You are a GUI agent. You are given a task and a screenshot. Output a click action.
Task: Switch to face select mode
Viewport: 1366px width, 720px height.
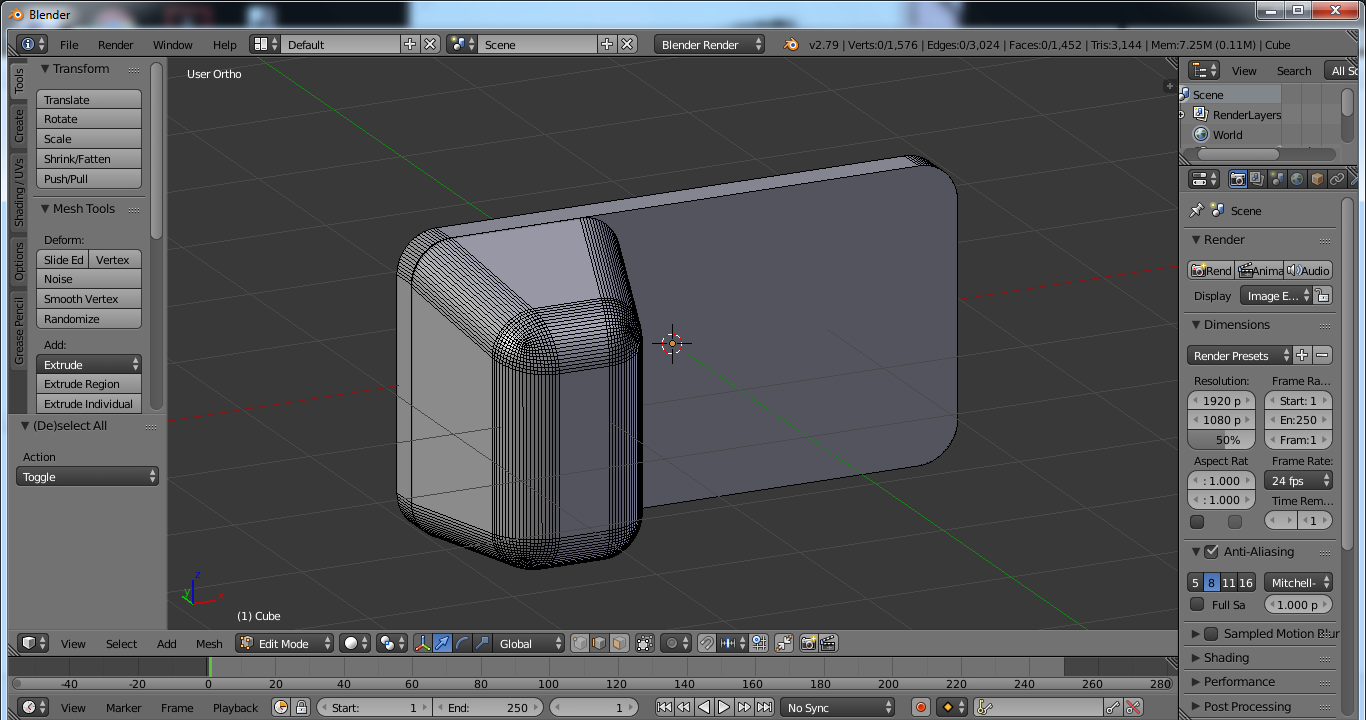tap(620, 643)
